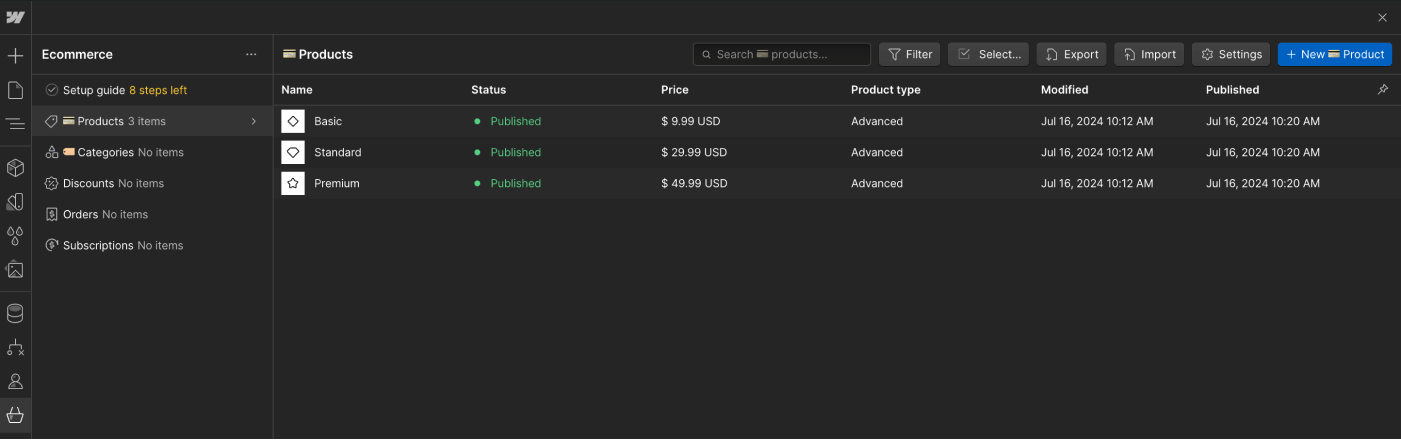
Task: Open the Users account icon
Action: (x=15, y=381)
